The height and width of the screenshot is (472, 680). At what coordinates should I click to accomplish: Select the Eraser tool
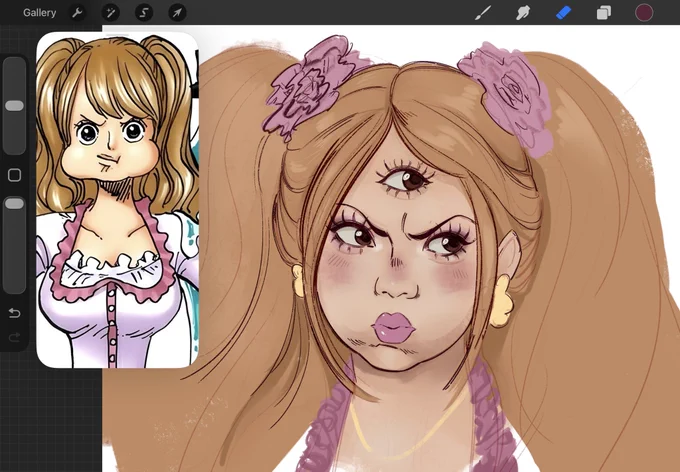tap(563, 13)
